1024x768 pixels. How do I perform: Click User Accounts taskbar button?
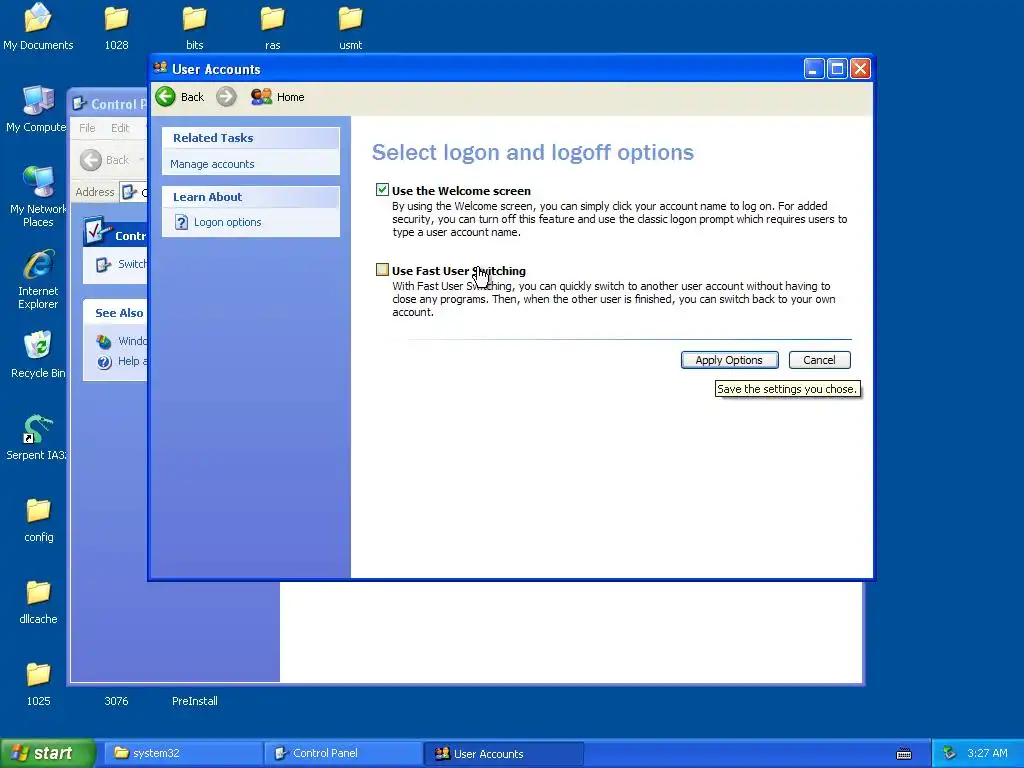coord(504,753)
